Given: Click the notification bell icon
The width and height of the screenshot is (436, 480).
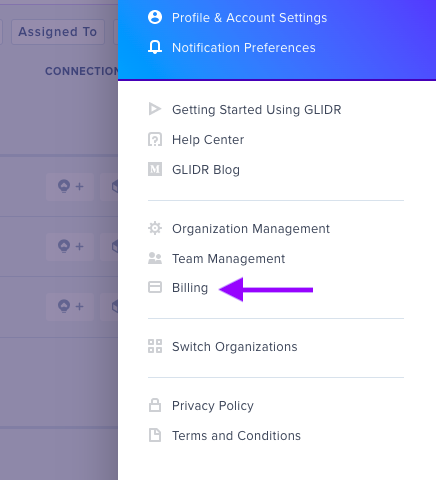Looking at the screenshot, I should pos(155,47).
